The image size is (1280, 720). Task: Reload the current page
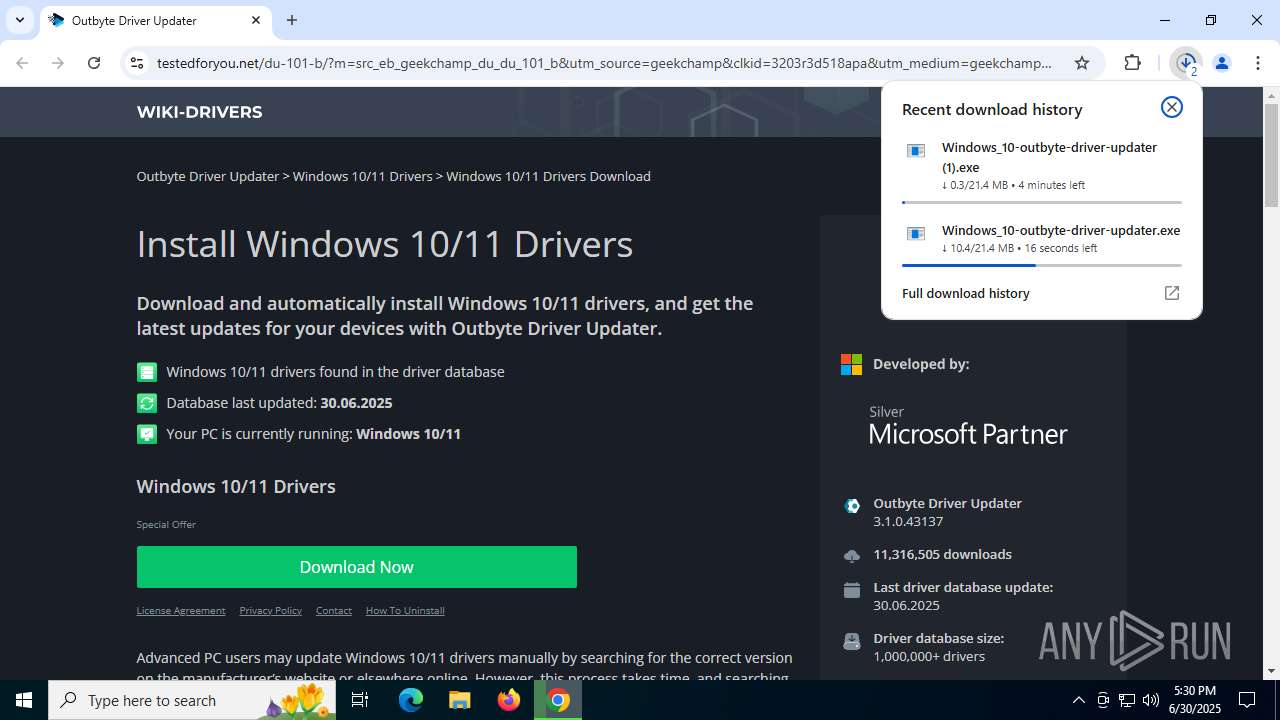(x=94, y=63)
